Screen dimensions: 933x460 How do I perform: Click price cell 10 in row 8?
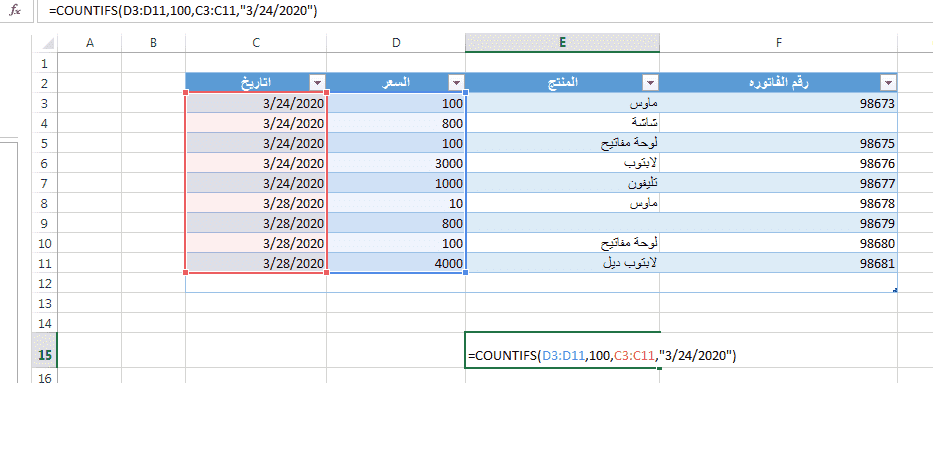pos(396,203)
